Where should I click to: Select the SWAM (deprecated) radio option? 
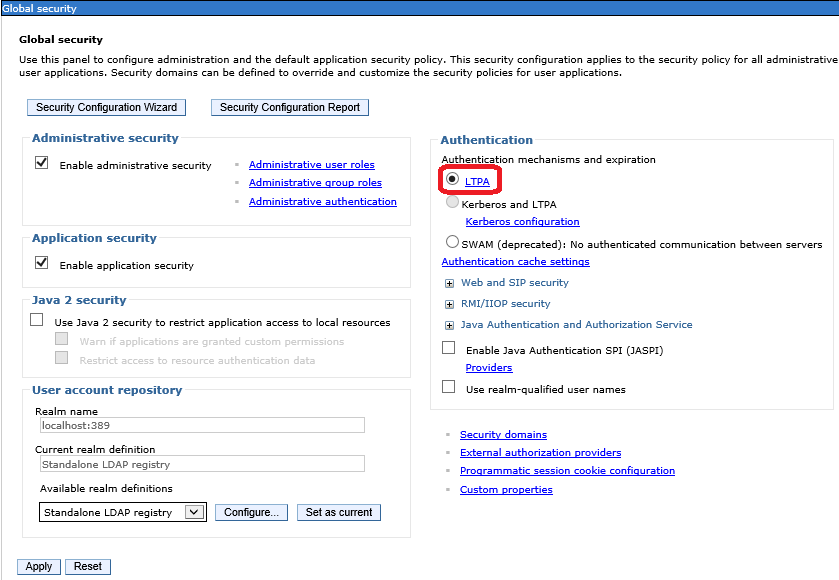453,242
